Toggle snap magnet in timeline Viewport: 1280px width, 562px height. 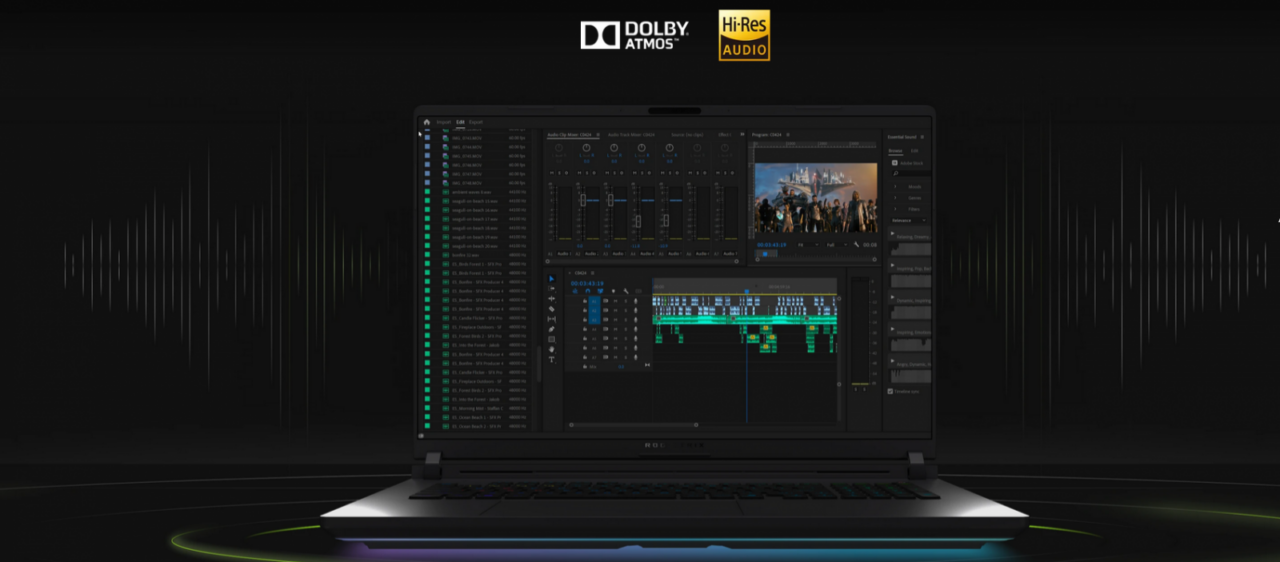point(588,291)
